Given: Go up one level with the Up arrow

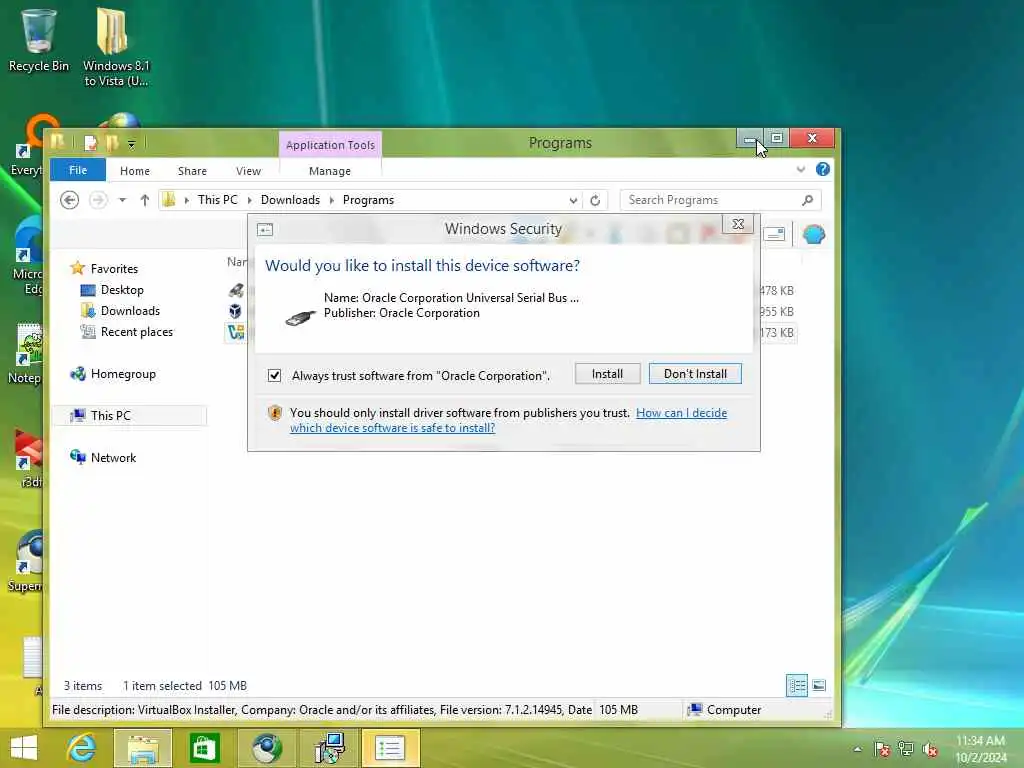Looking at the screenshot, I should [x=144, y=200].
